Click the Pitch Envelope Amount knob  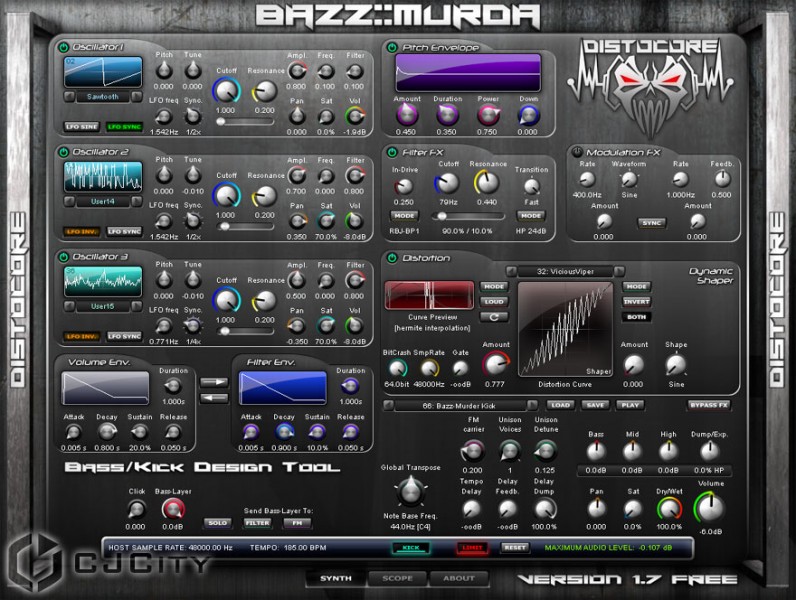click(407, 115)
